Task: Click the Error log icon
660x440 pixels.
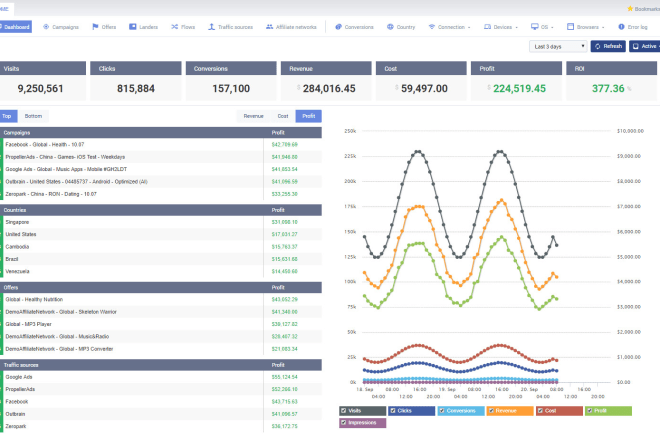Action: pyautogui.click(x=621, y=27)
